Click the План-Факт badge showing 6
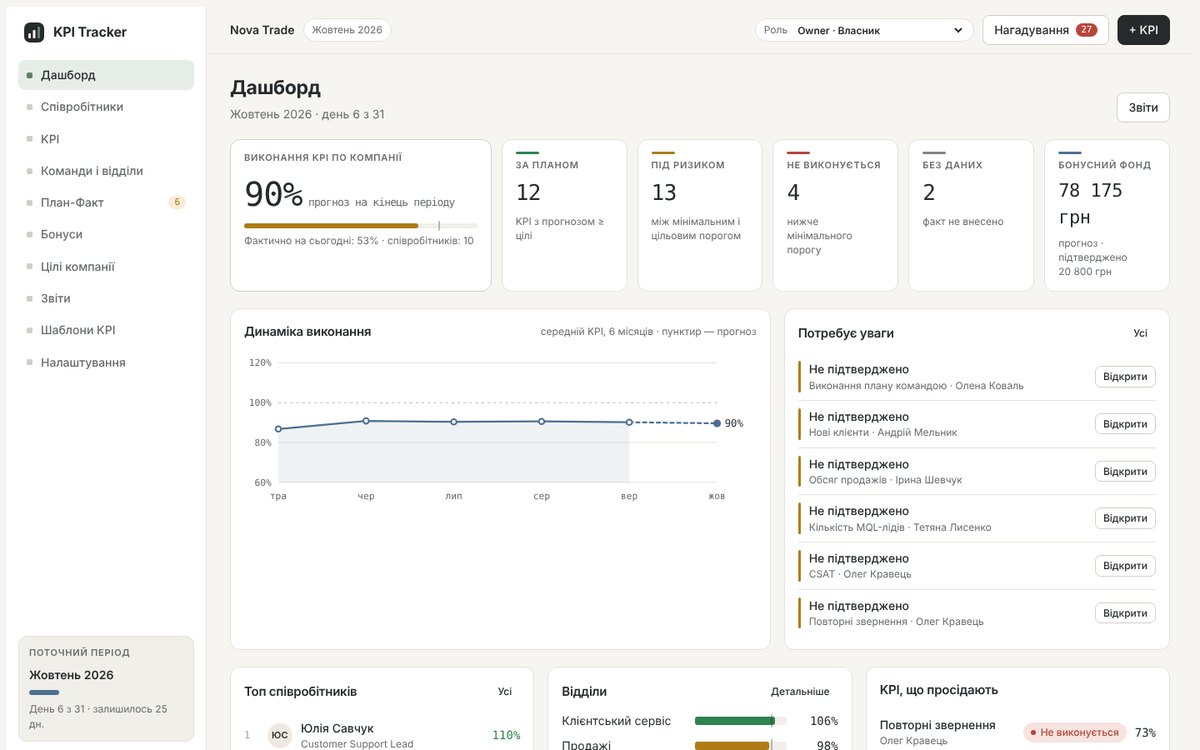Viewport: 1200px width, 750px height. point(177,202)
